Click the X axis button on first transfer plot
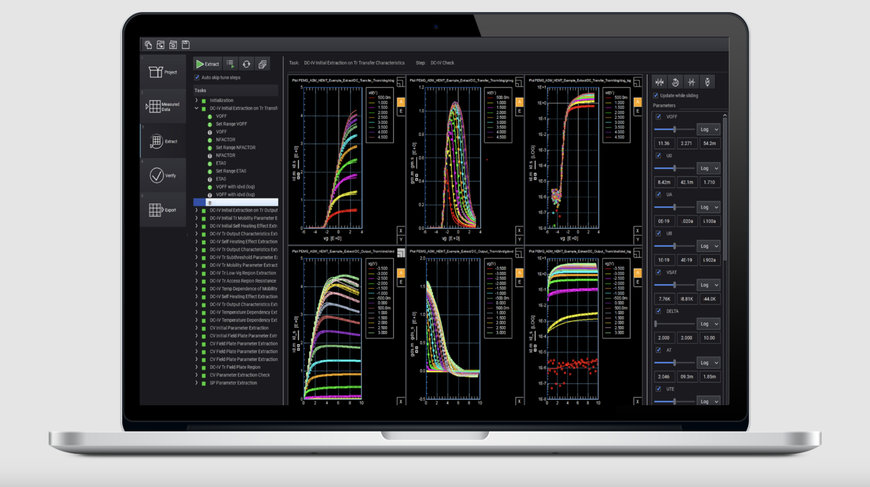Image resolution: width=870 pixels, height=487 pixels. coord(401,231)
